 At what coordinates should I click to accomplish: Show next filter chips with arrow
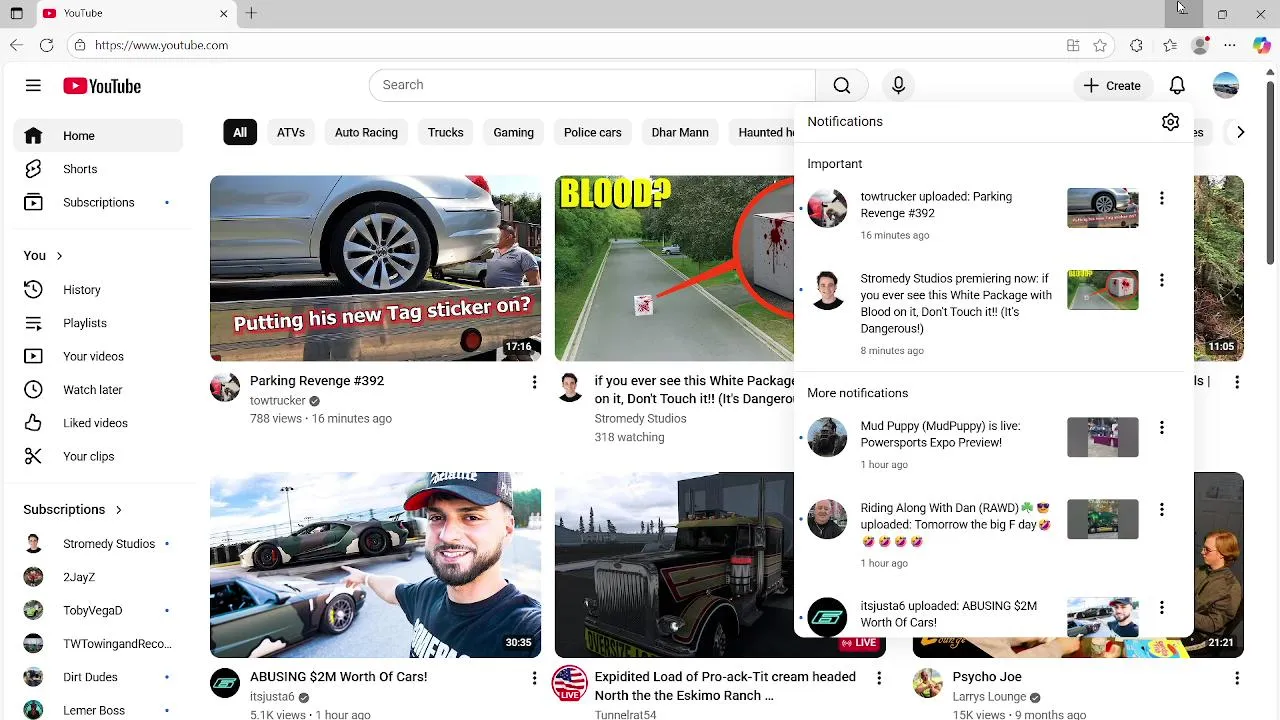tap(1240, 132)
